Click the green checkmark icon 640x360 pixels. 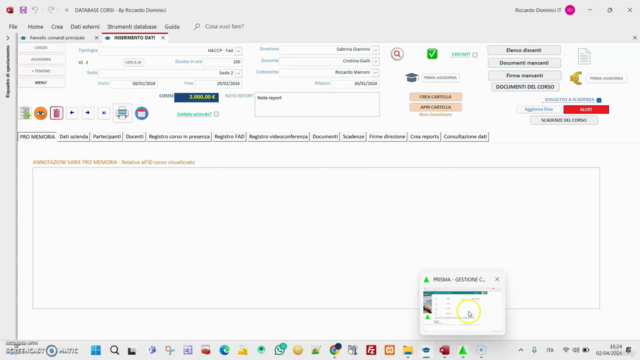(432, 54)
